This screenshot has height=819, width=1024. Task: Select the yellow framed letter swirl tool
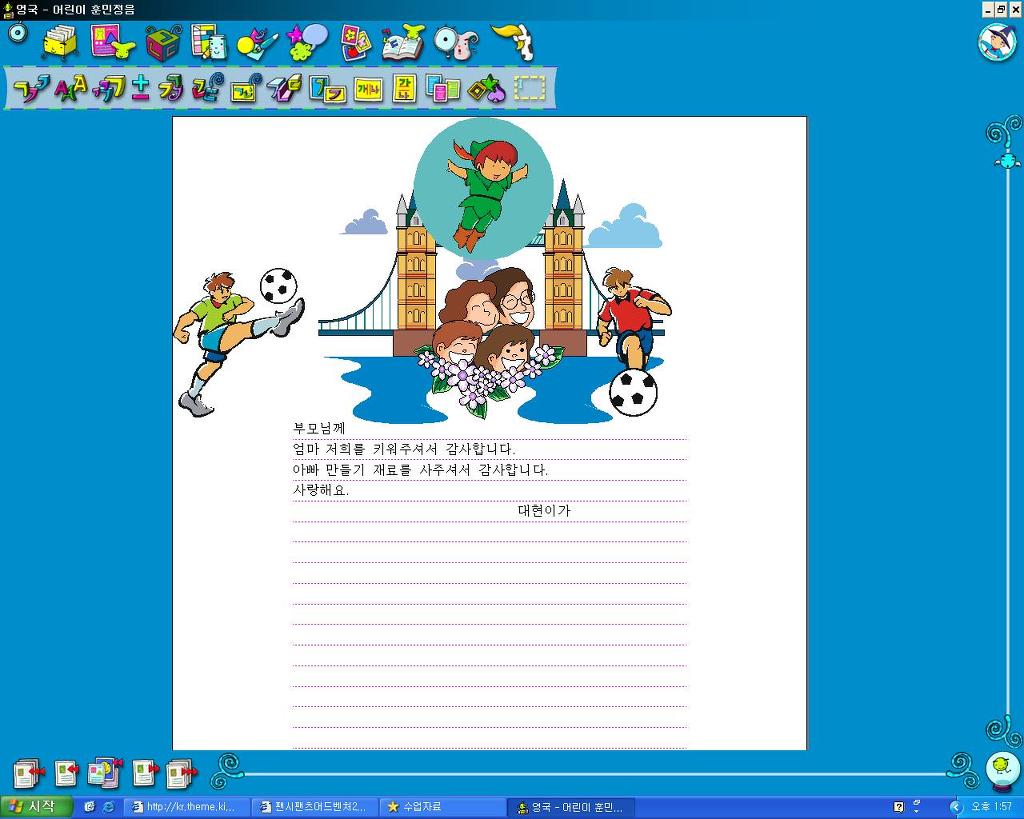point(246,88)
